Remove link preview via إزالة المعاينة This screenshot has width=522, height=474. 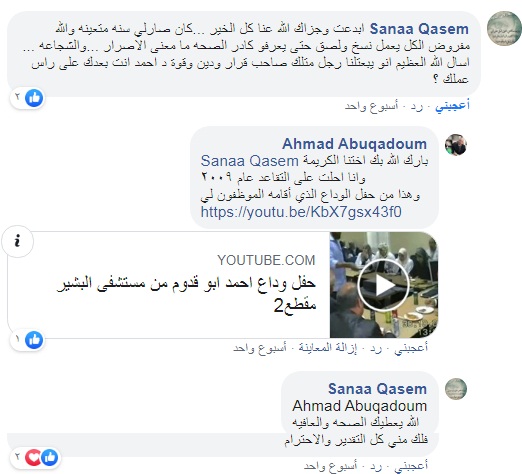(327, 348)
